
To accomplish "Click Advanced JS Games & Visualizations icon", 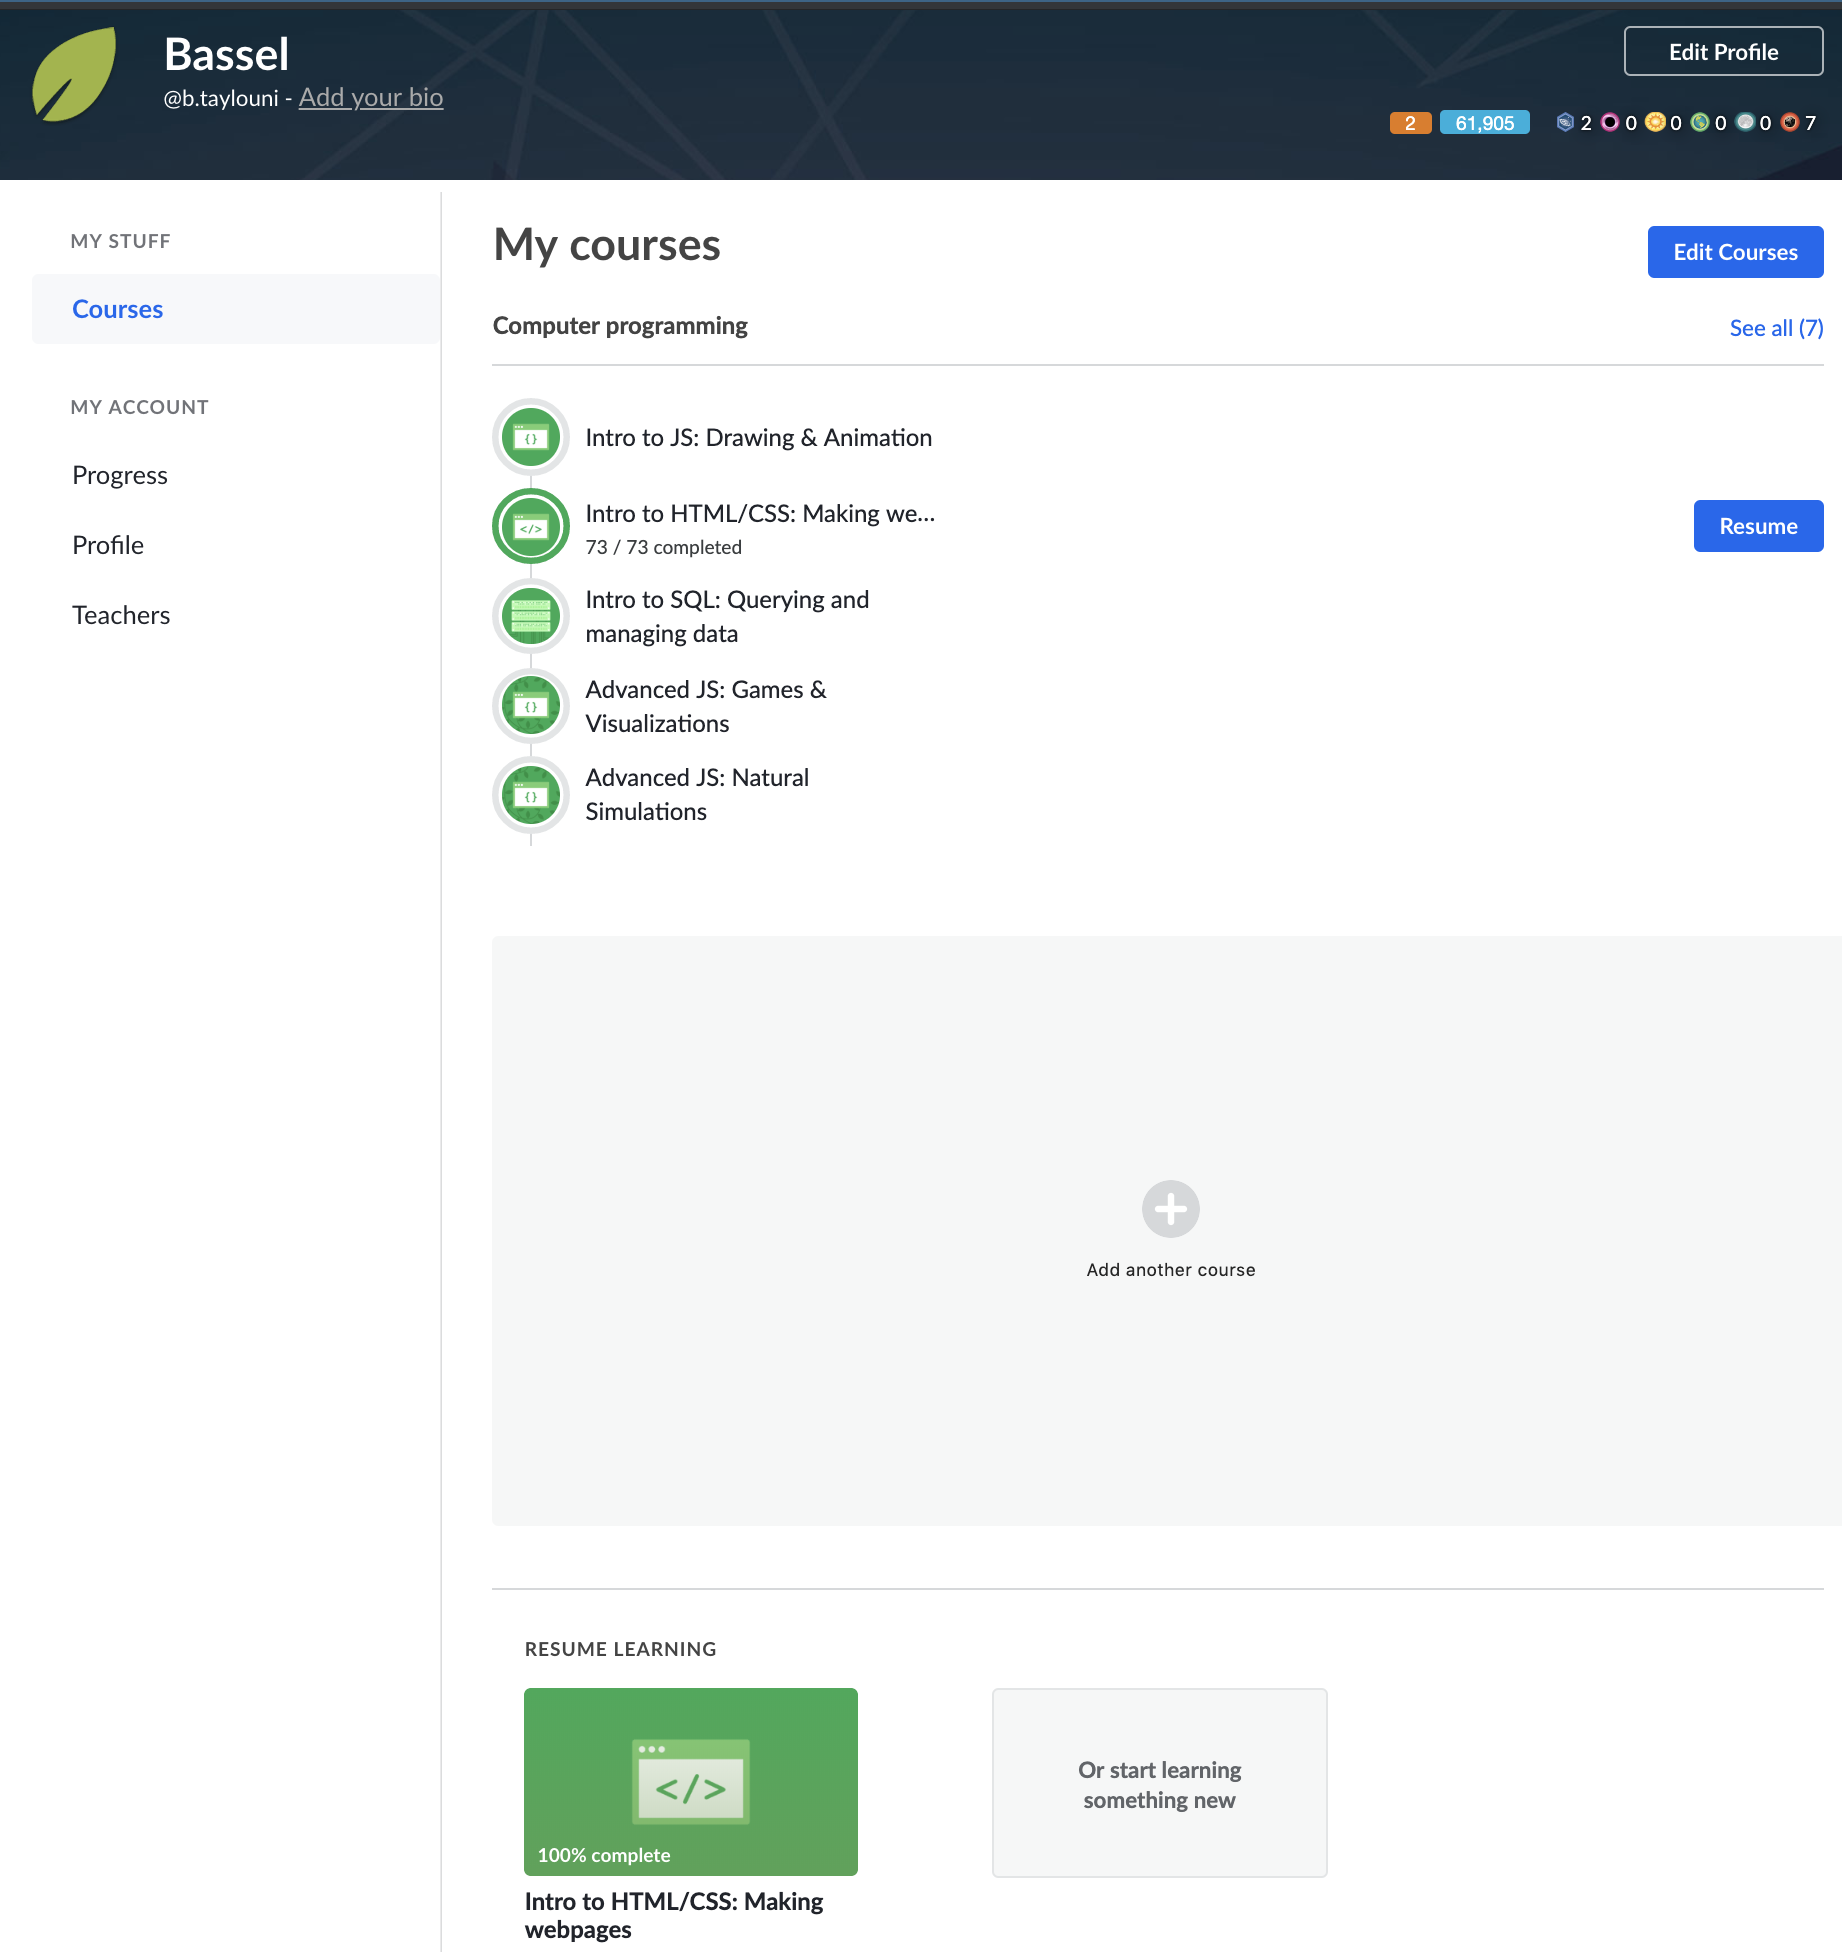I will coord(531,706).
